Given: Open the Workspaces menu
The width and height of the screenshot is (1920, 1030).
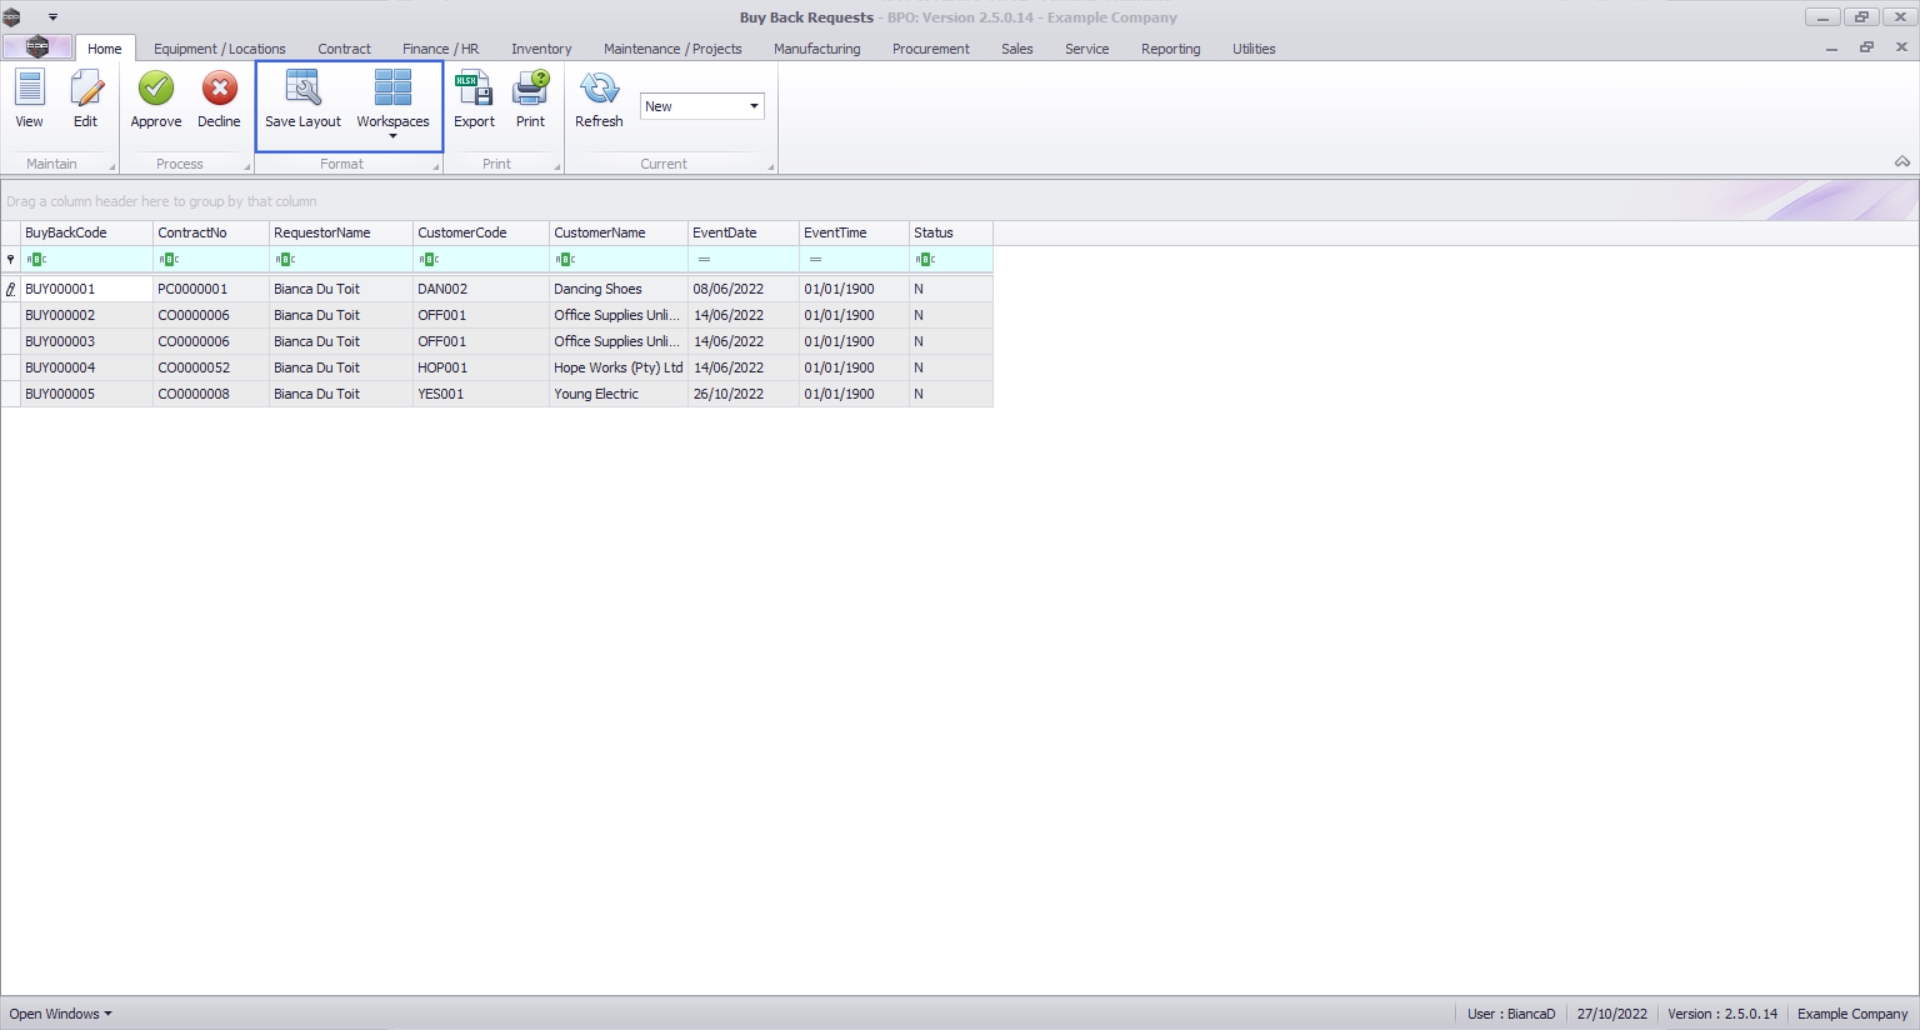Looking at the screenshot, I should (x=393, y=104).
